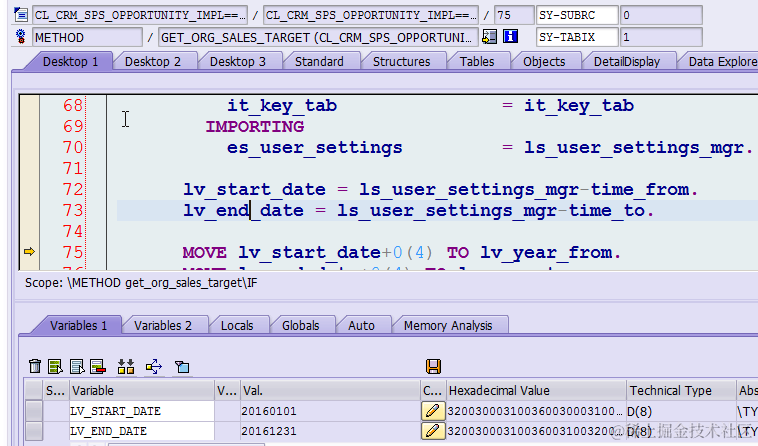Switch to the Desktop 2 tab
Image resolution: width=758 pixels, height=446 pixels.
click(x=153, y=61)
